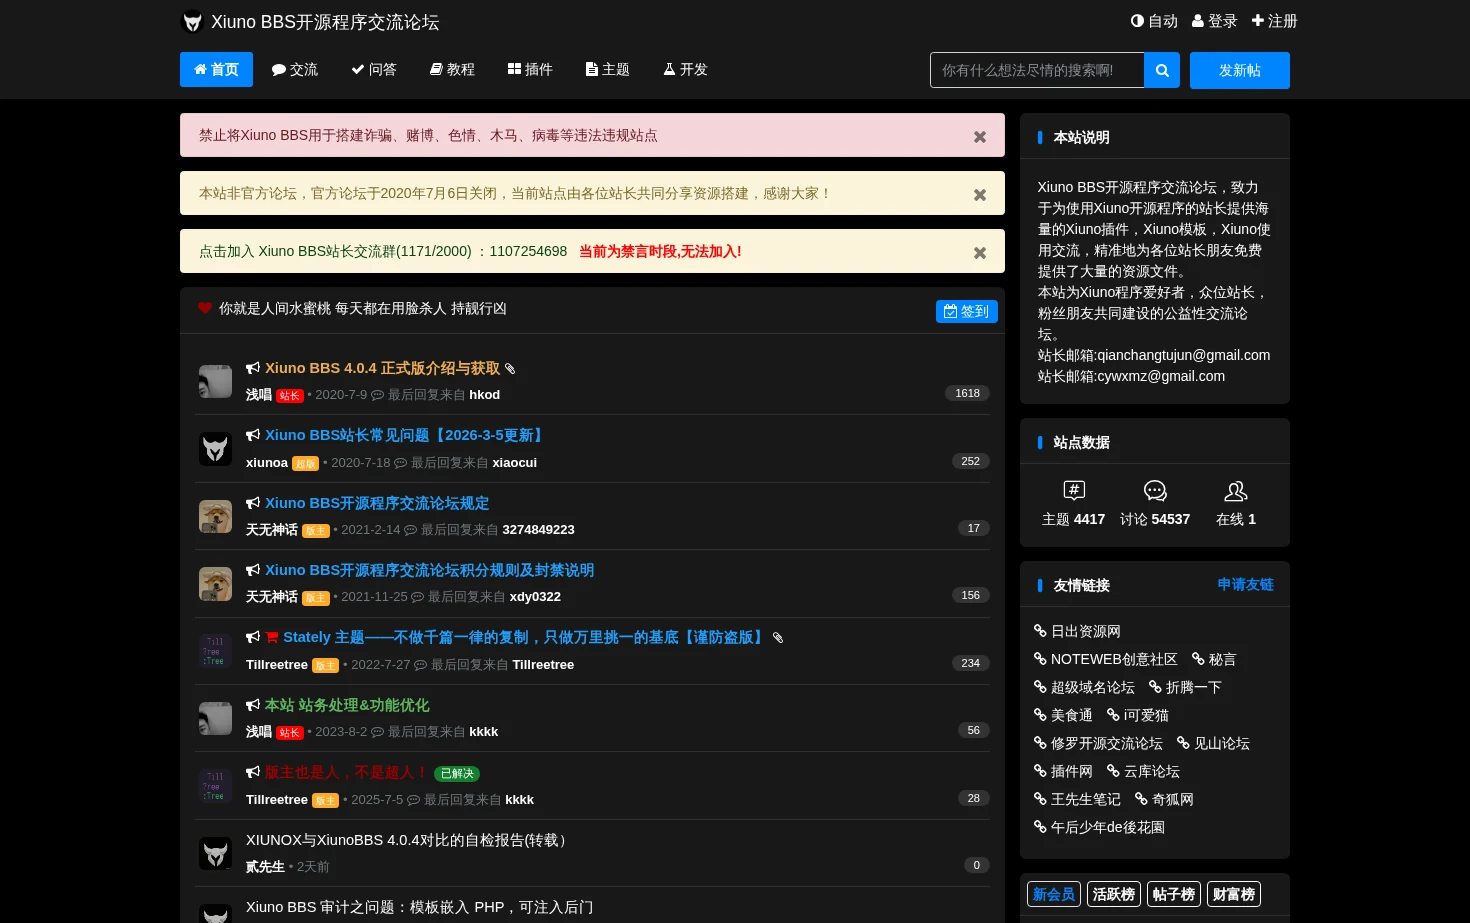Open the Stately 主题 thread
Image resolution: width=1470 pixels, height=923 pixels.
525,637
